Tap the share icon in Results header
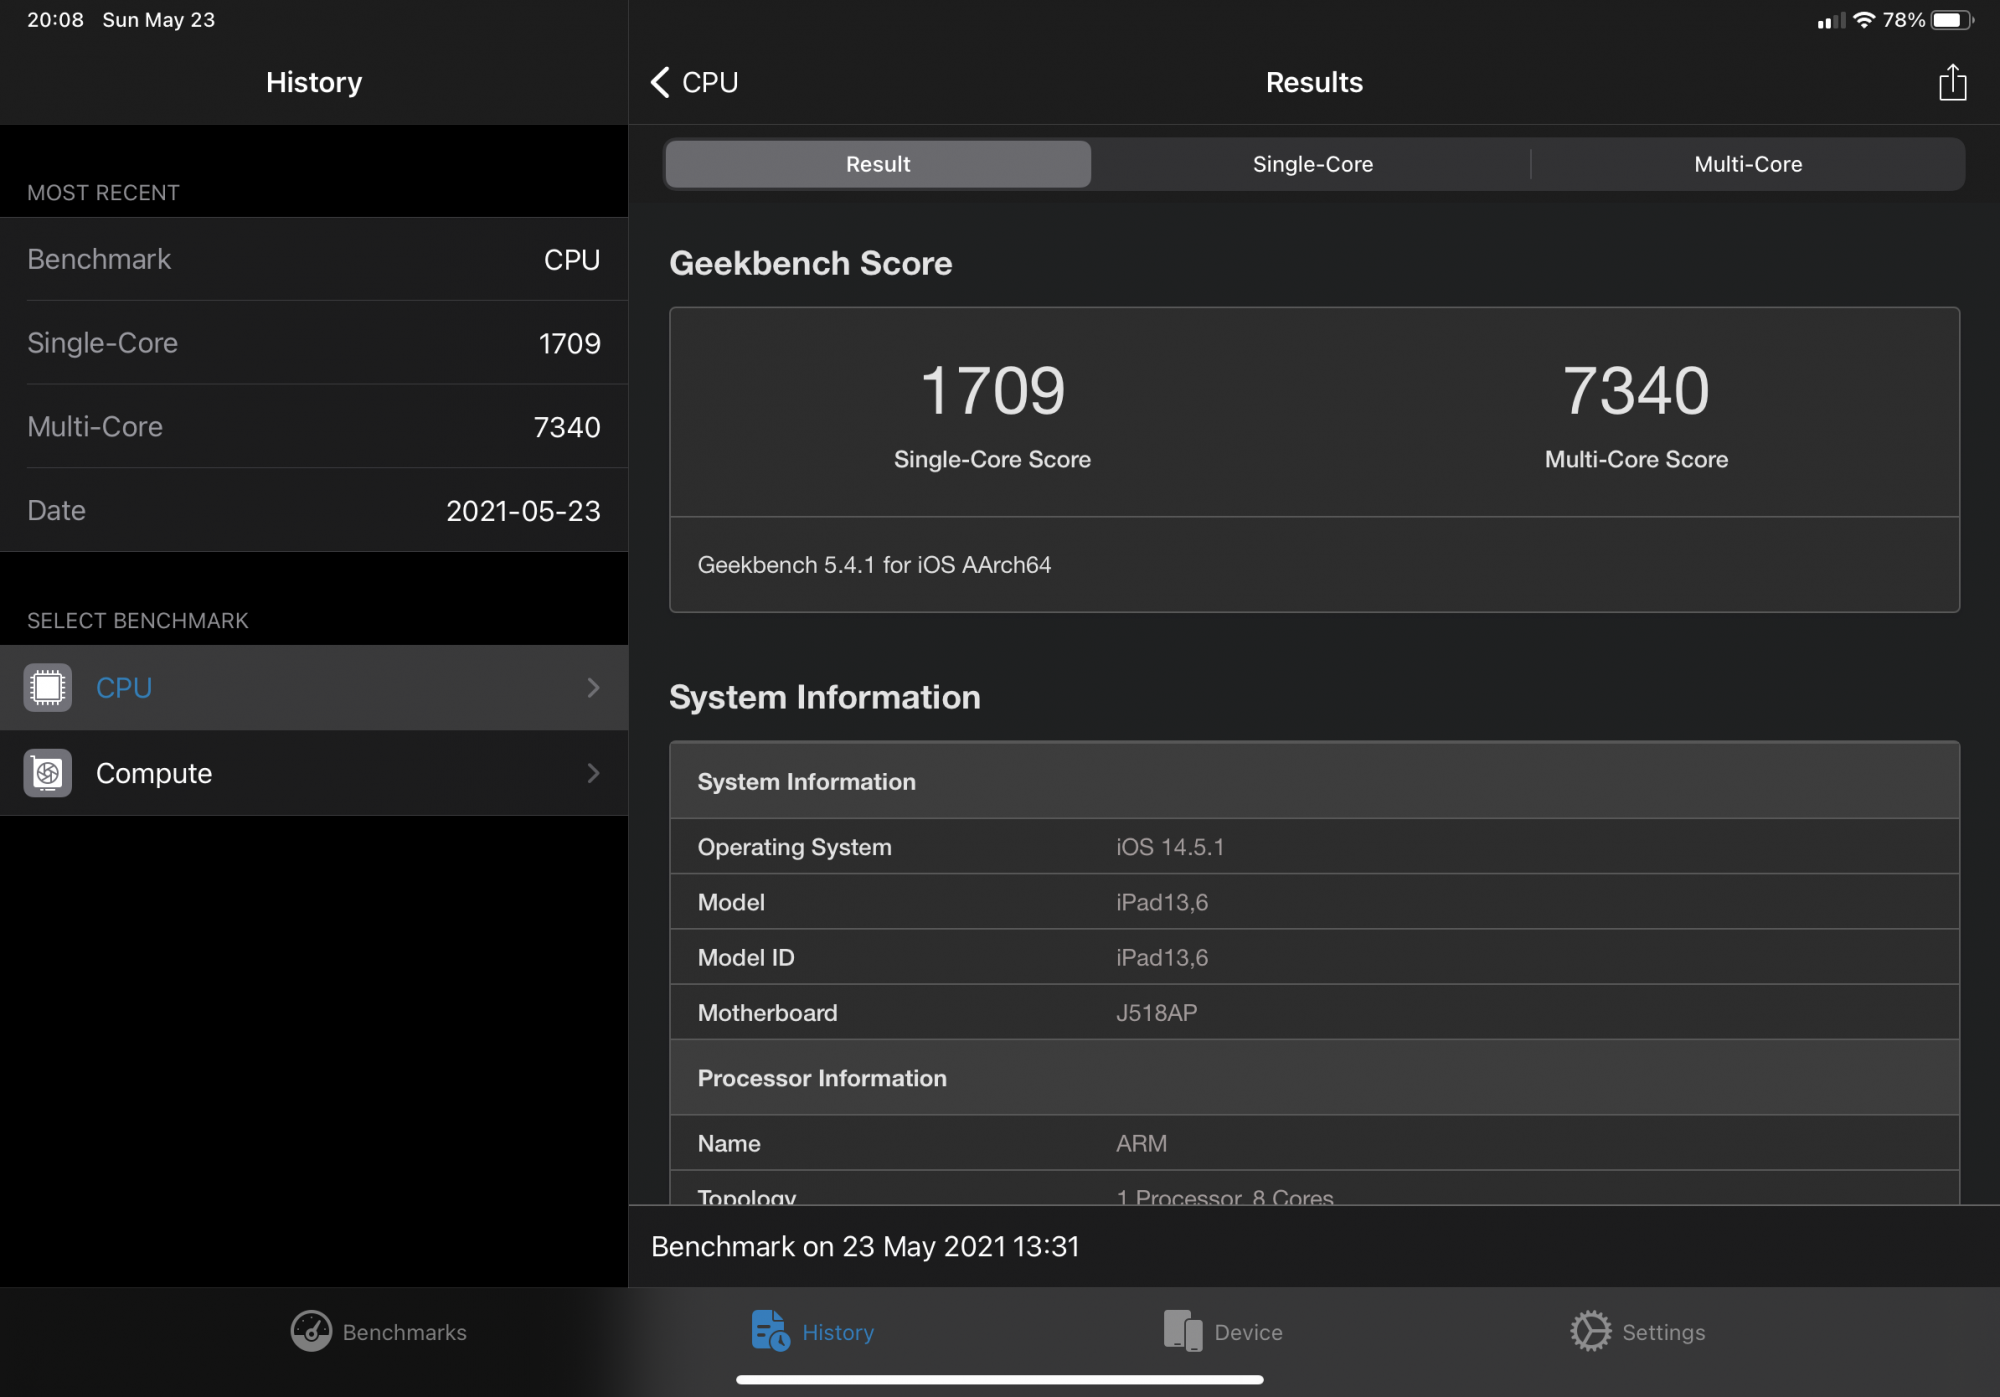This screenshot has height=1397, width=2000. 1952,83
